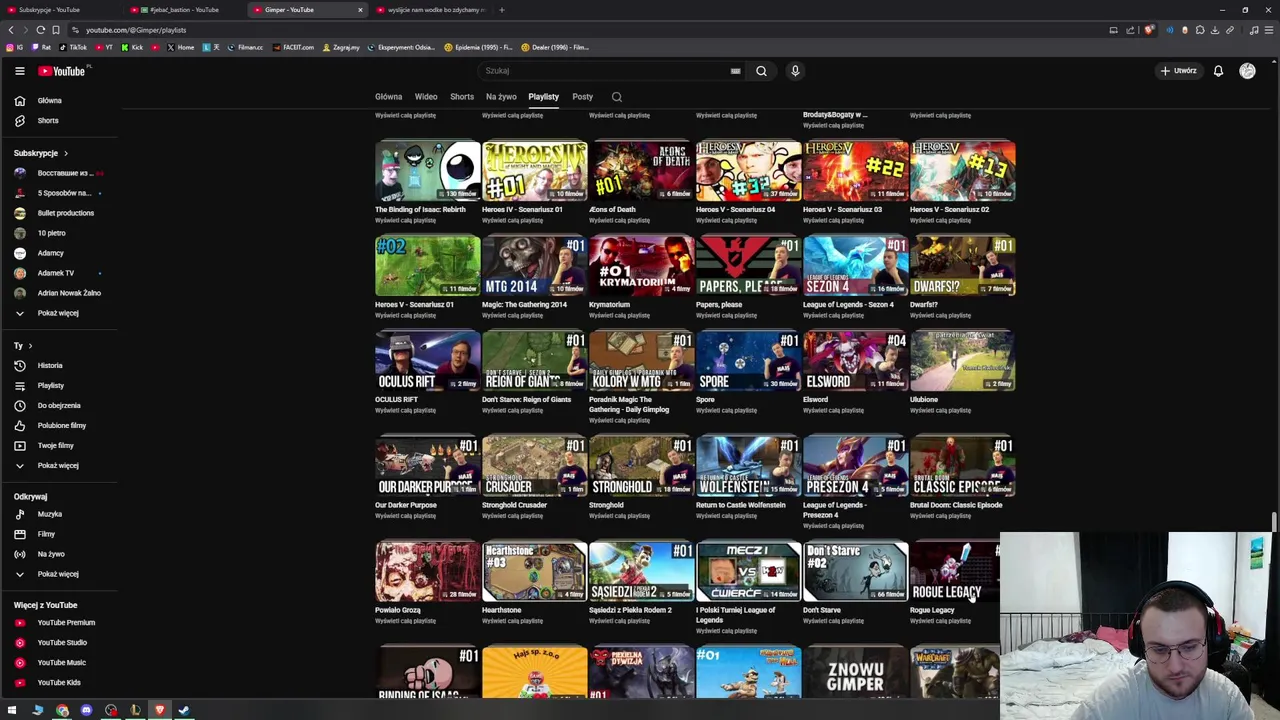This screenshot has height=720, width=1280.
Task: Expand Pokaż więcej under Twoje filmy
Action: click(58, 465)
